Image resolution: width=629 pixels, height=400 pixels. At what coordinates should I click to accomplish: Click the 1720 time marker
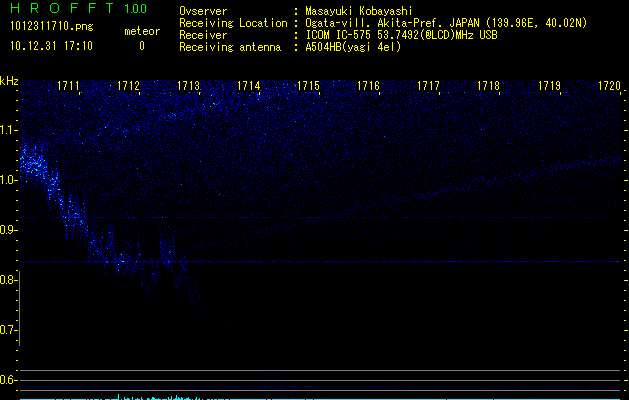point(609,86)
